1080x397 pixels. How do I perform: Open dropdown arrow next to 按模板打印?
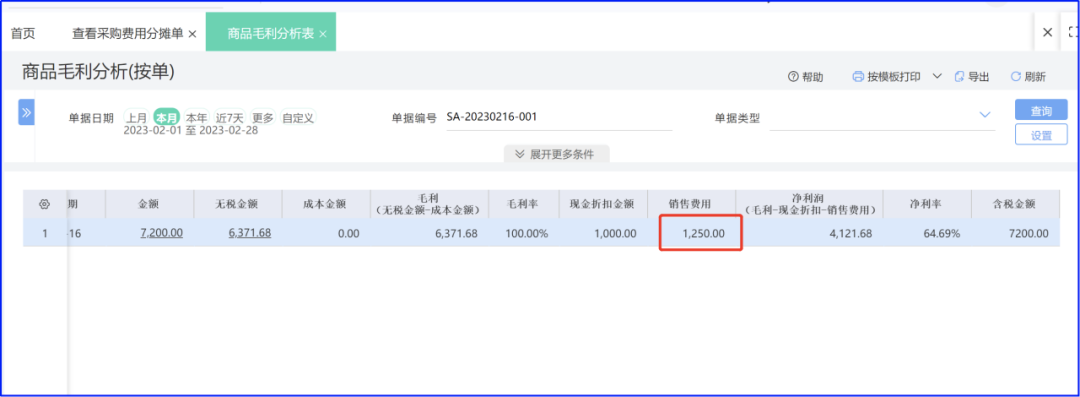(937, 77)
